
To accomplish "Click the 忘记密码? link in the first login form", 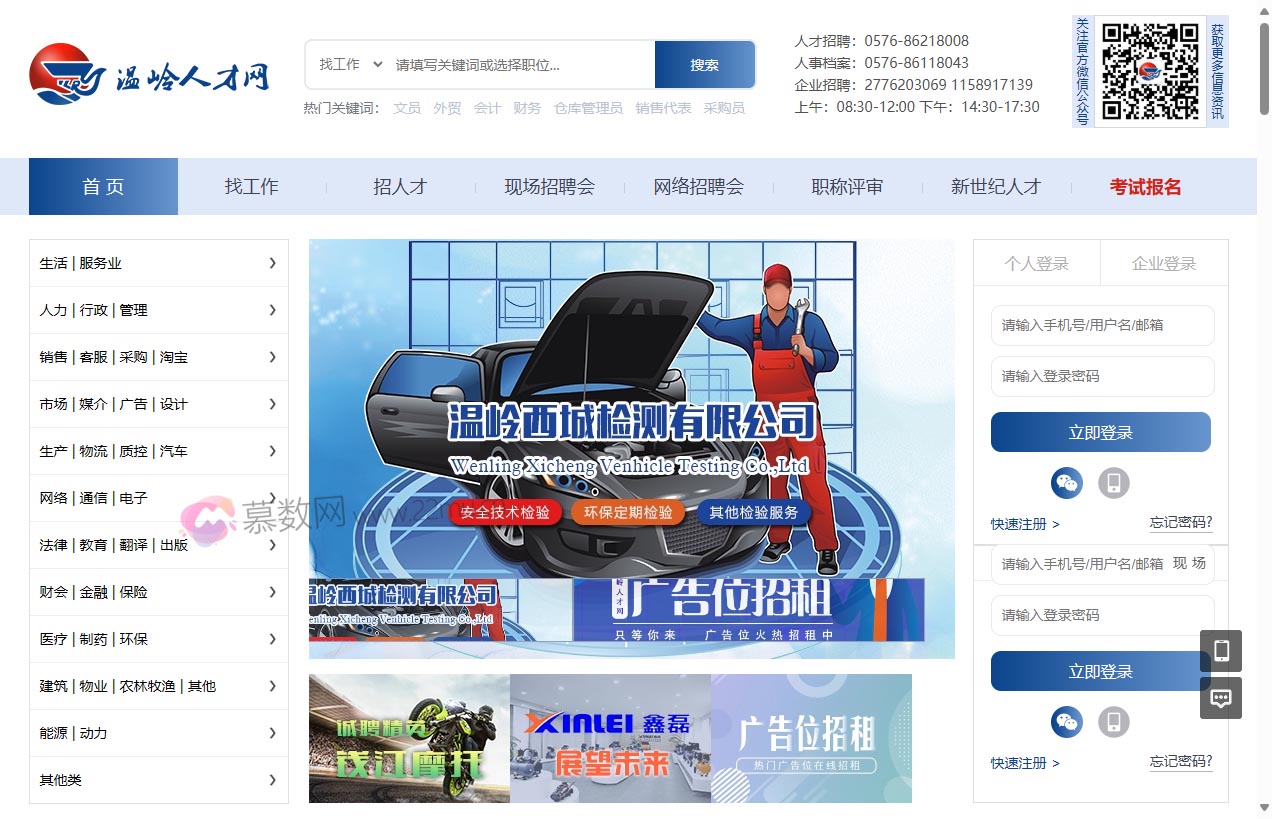I will 1180,522.
